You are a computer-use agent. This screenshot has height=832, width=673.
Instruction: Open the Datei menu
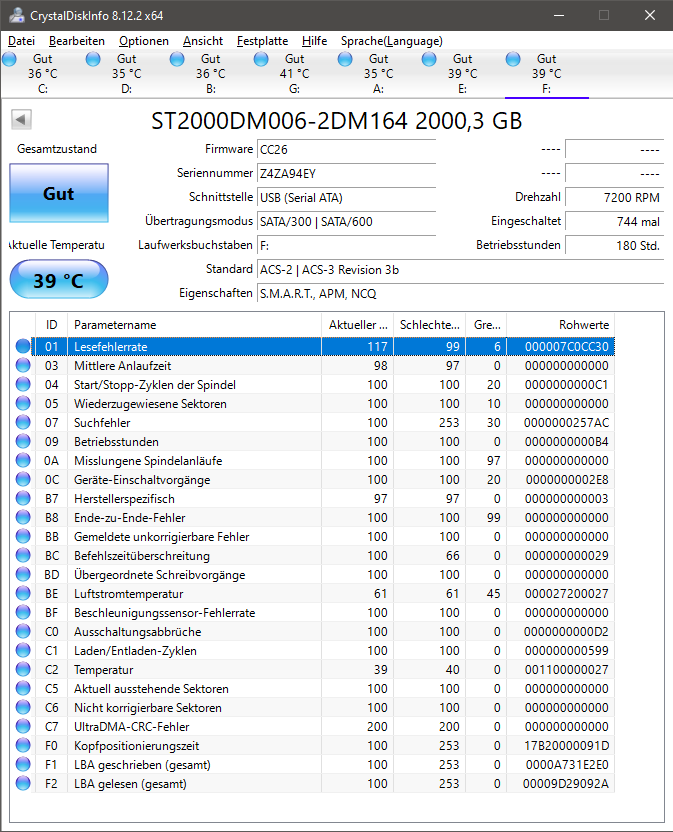pyautogui.click(x=21, y=41)
